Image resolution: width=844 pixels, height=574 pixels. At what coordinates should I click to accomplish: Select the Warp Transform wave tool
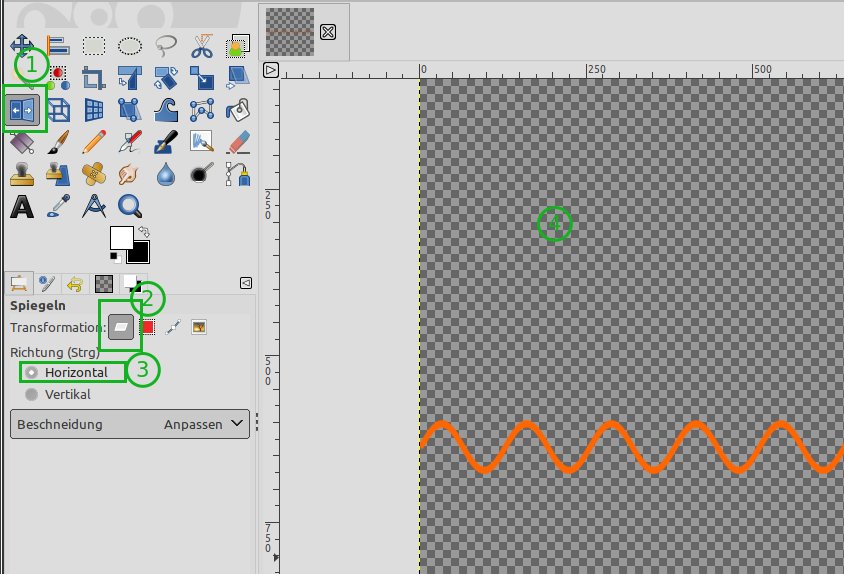(166, 110)
